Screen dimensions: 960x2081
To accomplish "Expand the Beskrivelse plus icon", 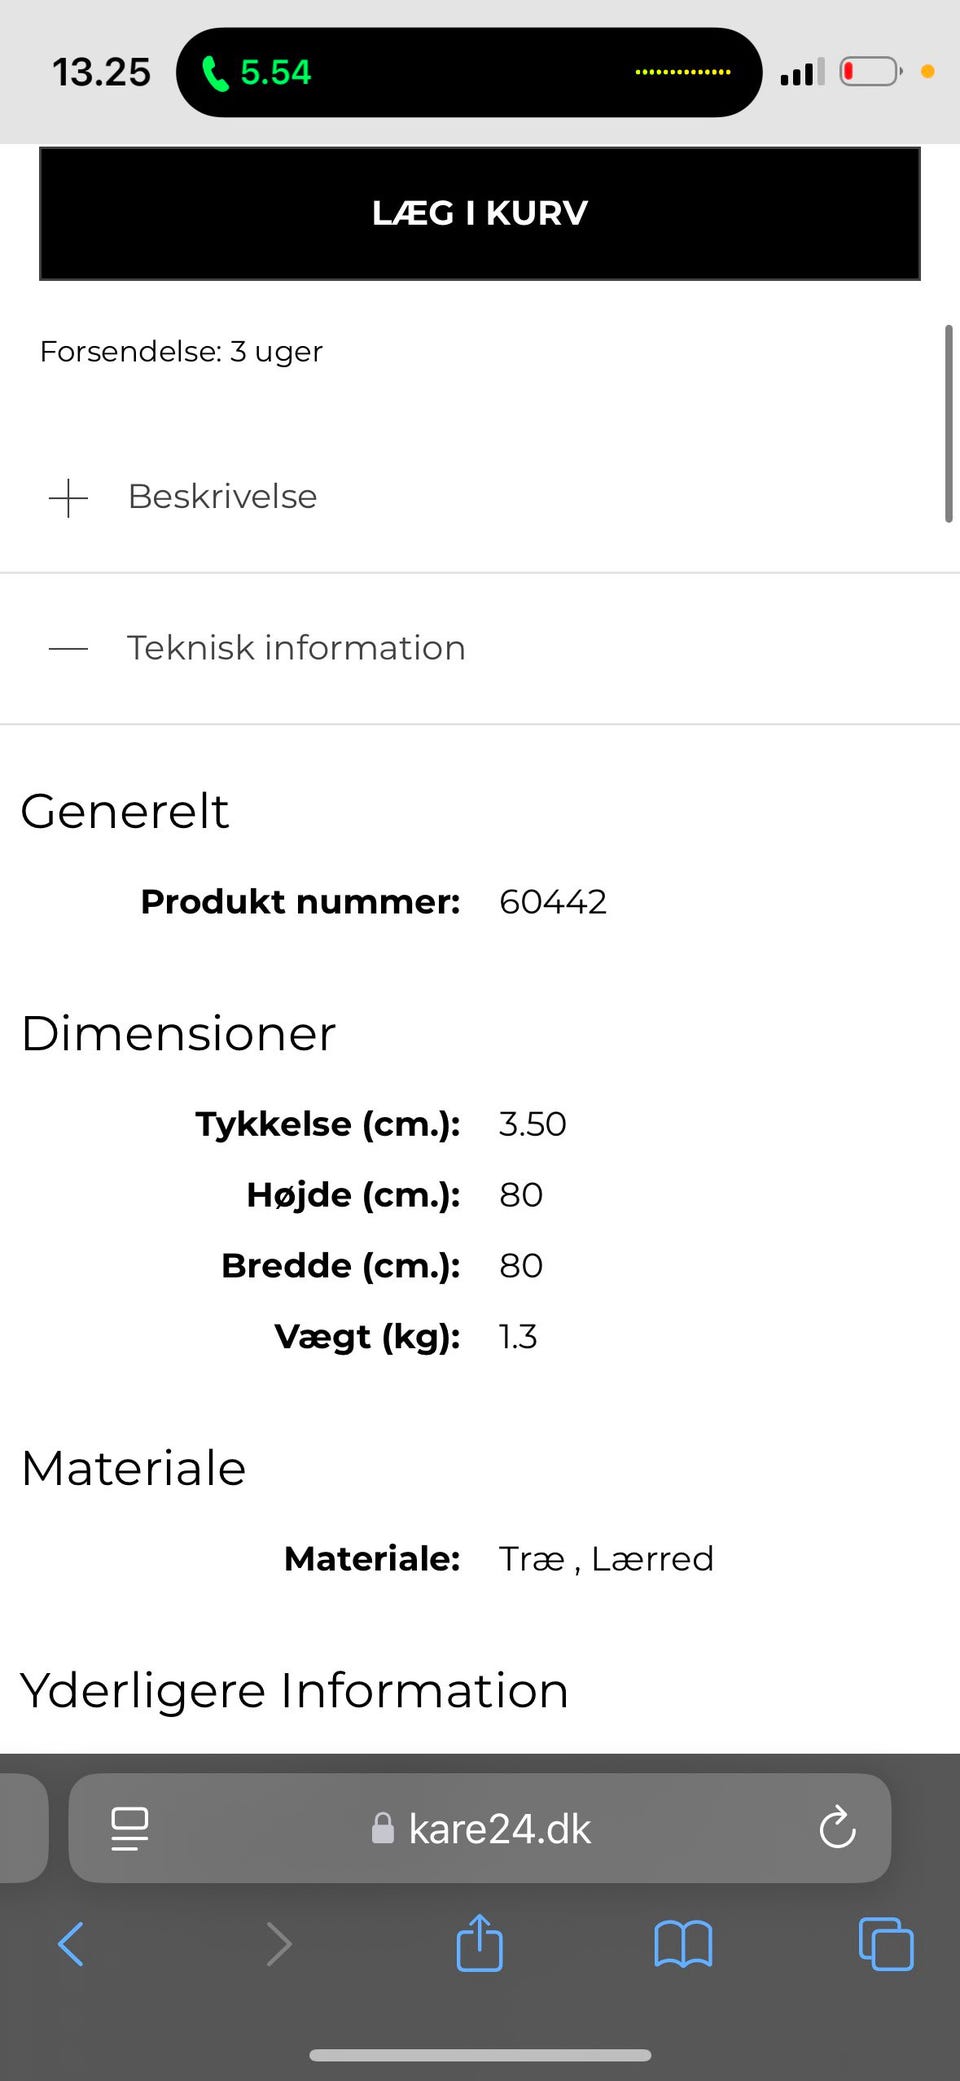I will coord(69,497).
